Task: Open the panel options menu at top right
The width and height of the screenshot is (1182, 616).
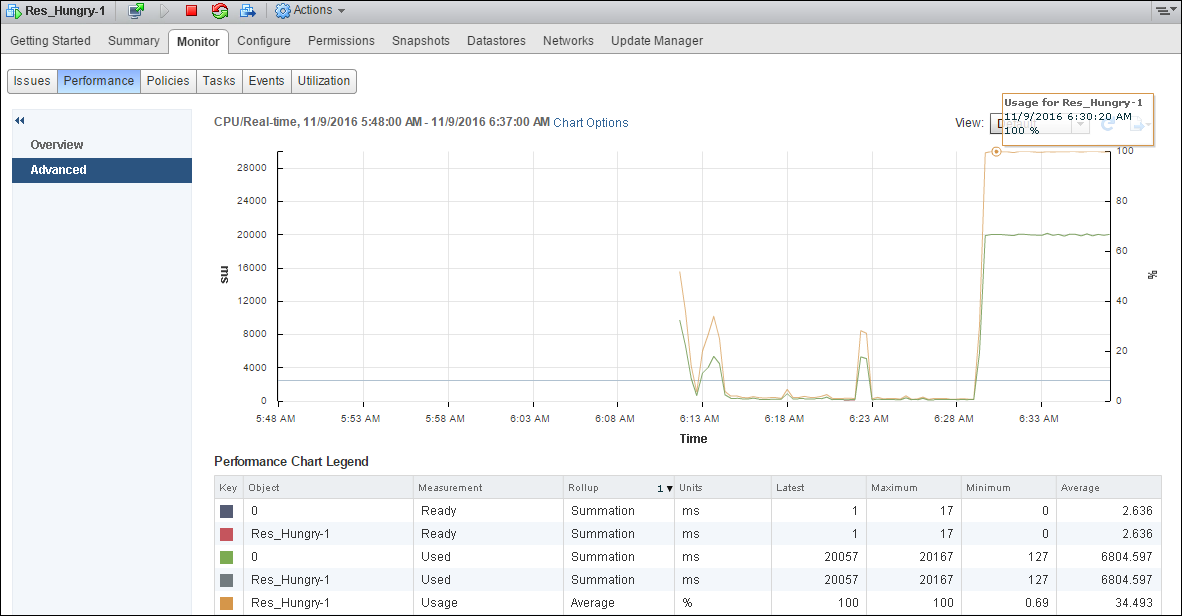Action: pyautogui.click(x=1165, y=11)
